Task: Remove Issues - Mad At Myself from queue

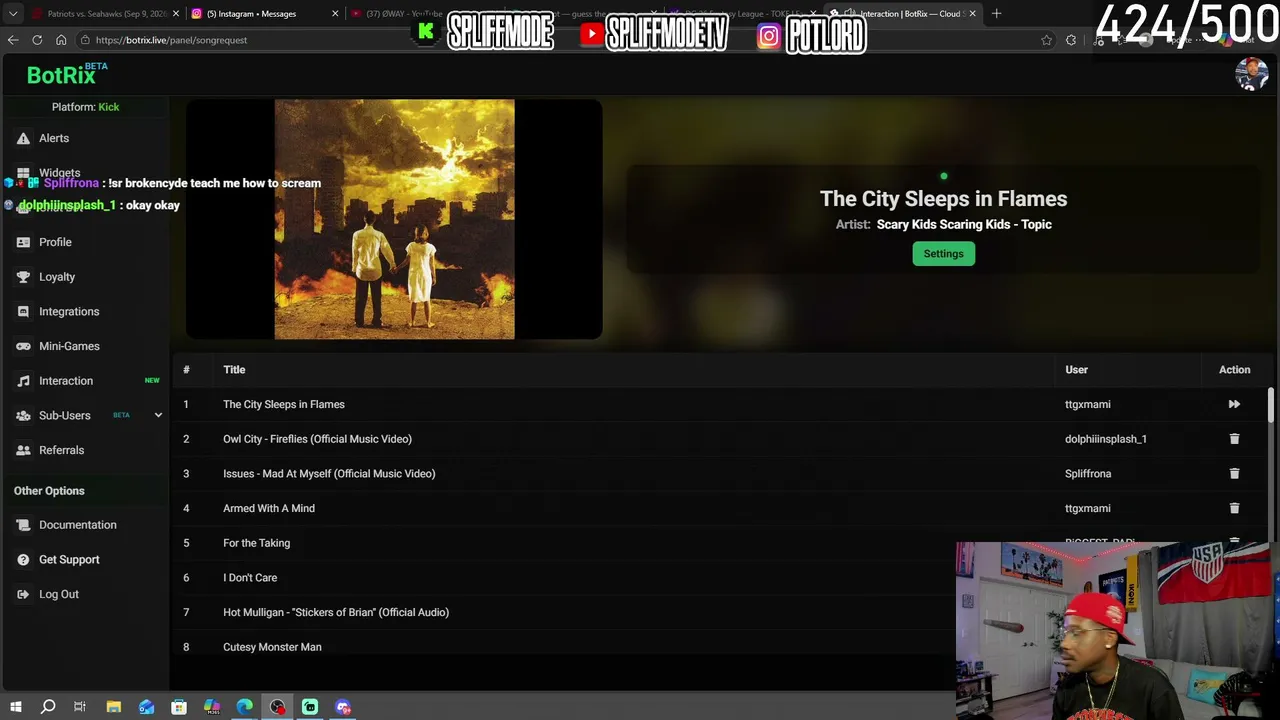Action: point(1234,474)
